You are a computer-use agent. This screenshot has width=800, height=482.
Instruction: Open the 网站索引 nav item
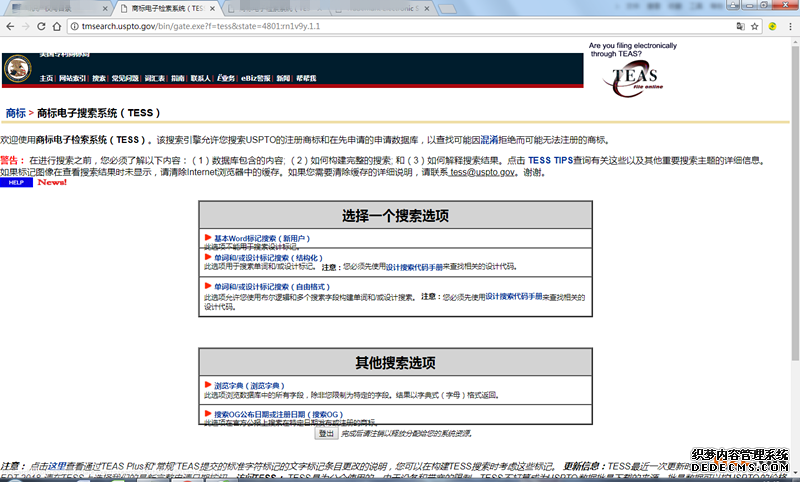(x=72, y=78)
